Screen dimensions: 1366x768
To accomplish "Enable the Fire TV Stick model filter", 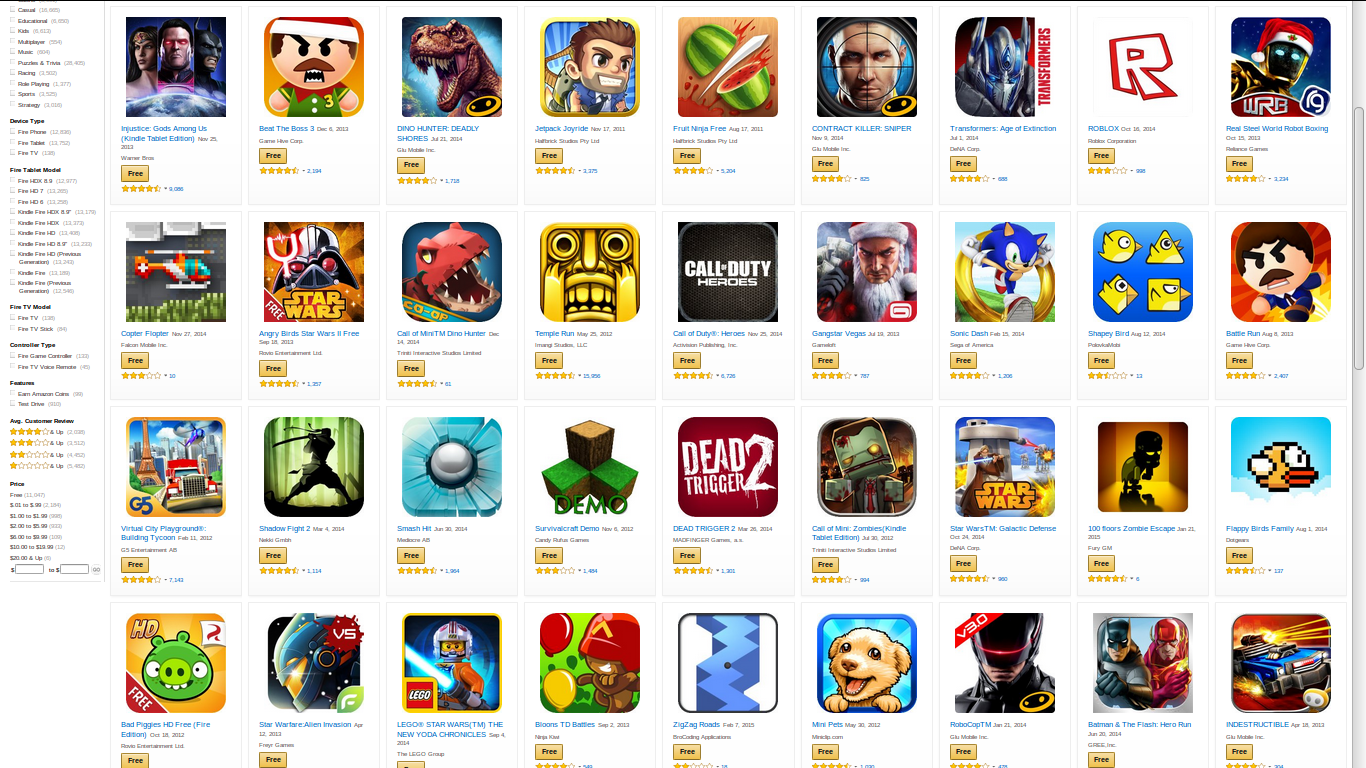I will pos(13,329).
